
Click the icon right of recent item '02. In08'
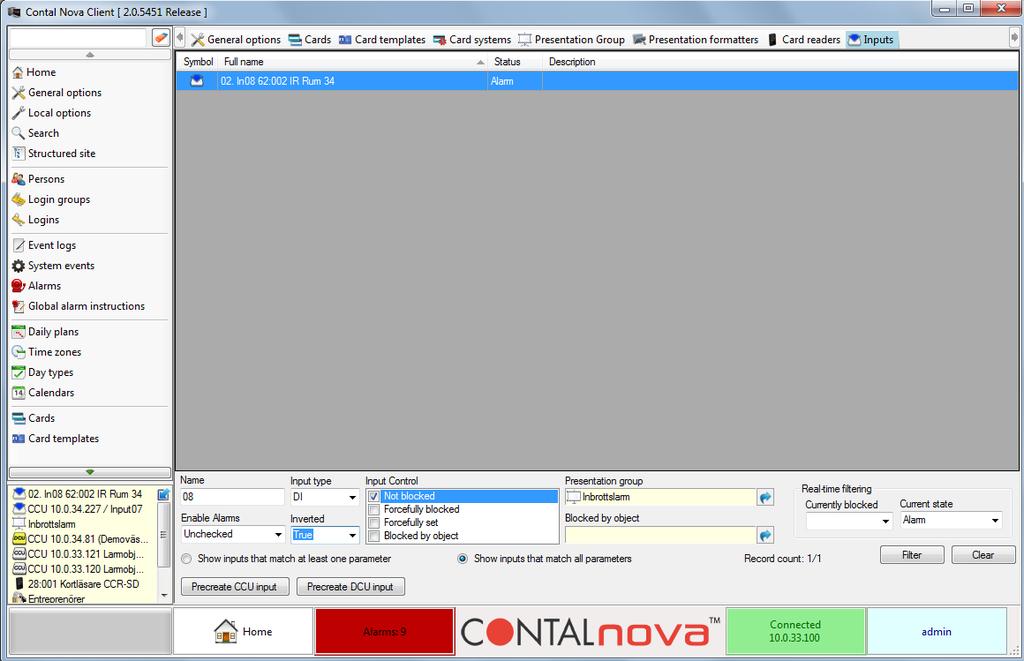click(163, 494)
